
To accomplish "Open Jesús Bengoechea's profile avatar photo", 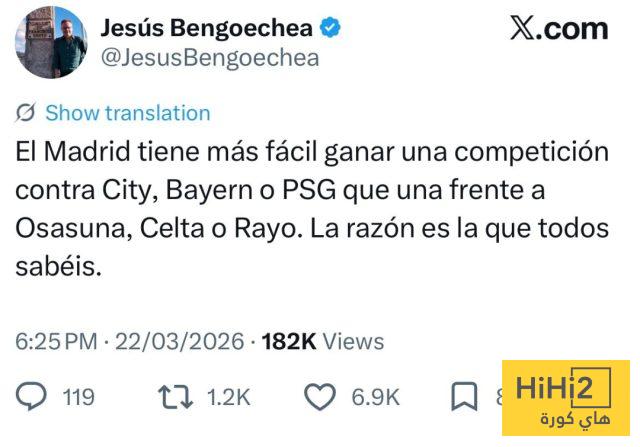I will point(50,43).
